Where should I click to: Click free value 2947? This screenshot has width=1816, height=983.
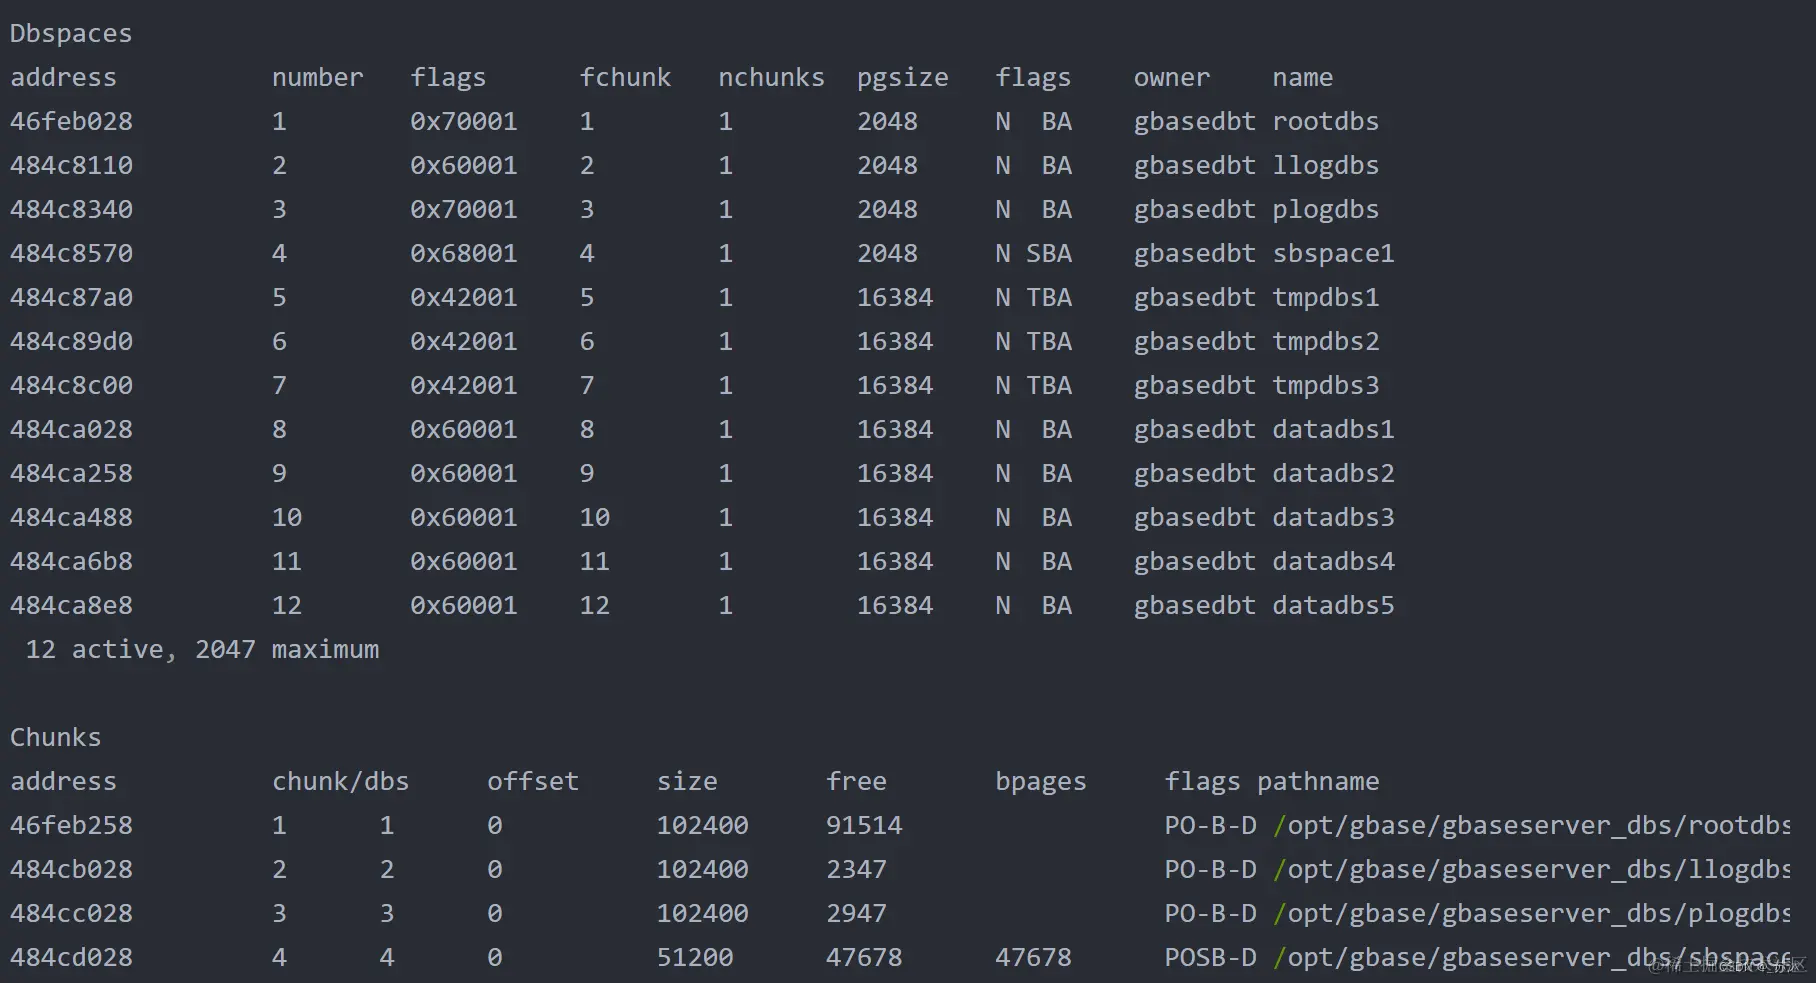[856, 914]
